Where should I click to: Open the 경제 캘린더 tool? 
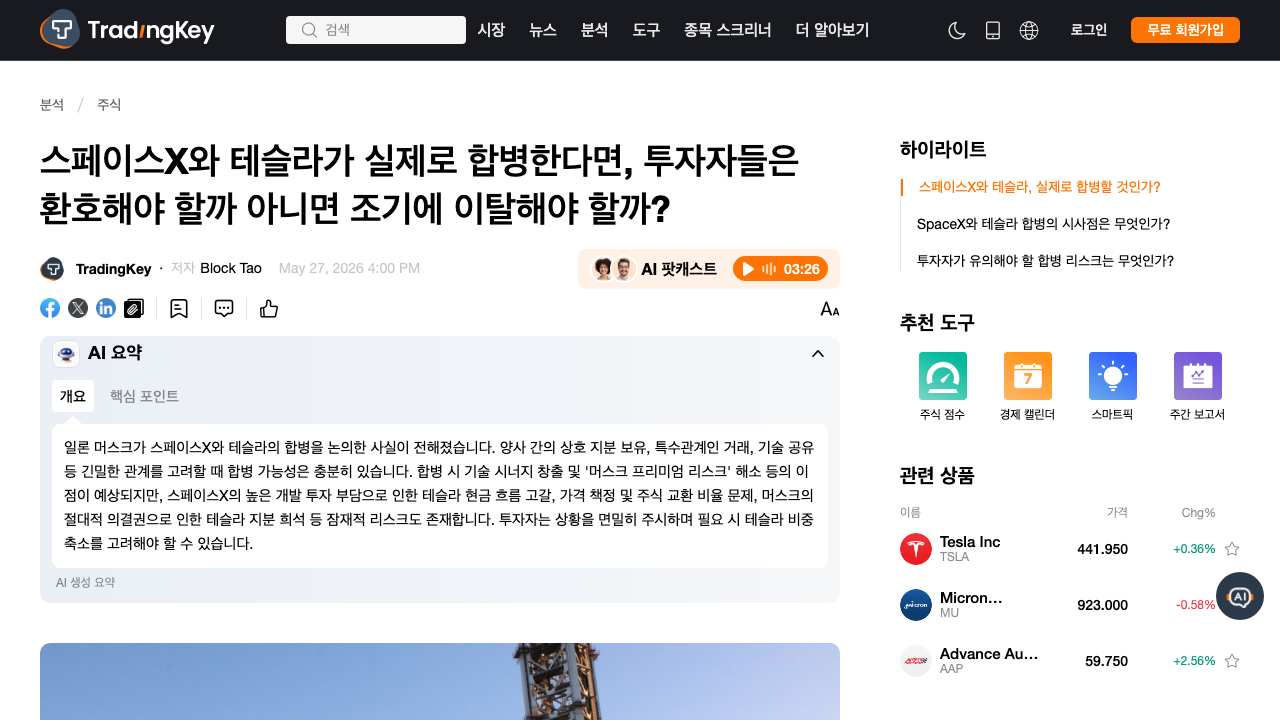tap(1027, 387)
